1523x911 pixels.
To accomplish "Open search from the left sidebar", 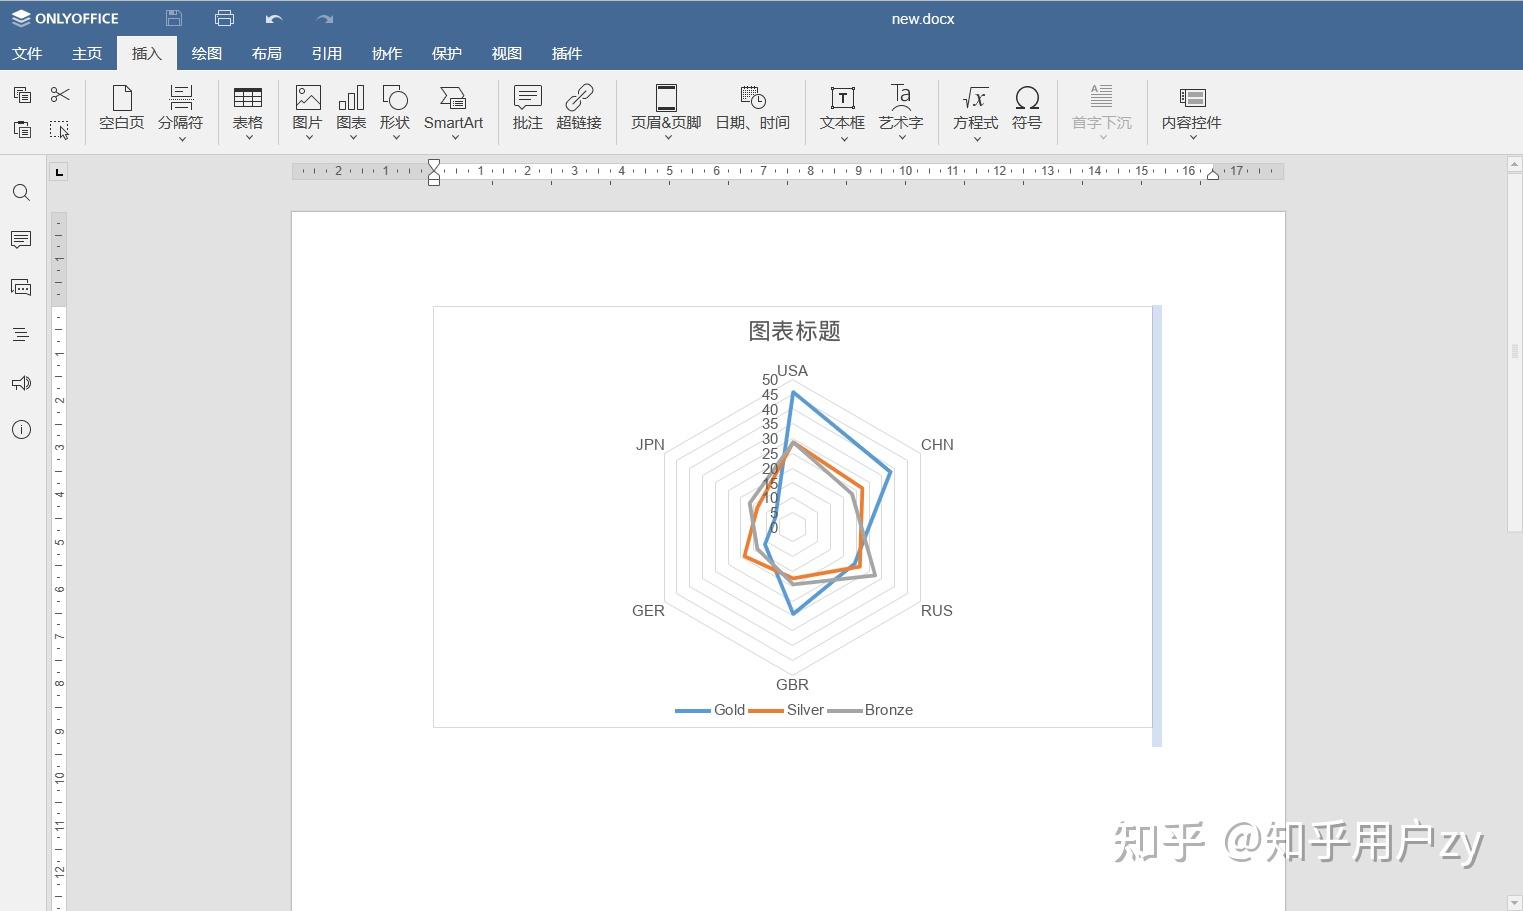I will point(21,192).
